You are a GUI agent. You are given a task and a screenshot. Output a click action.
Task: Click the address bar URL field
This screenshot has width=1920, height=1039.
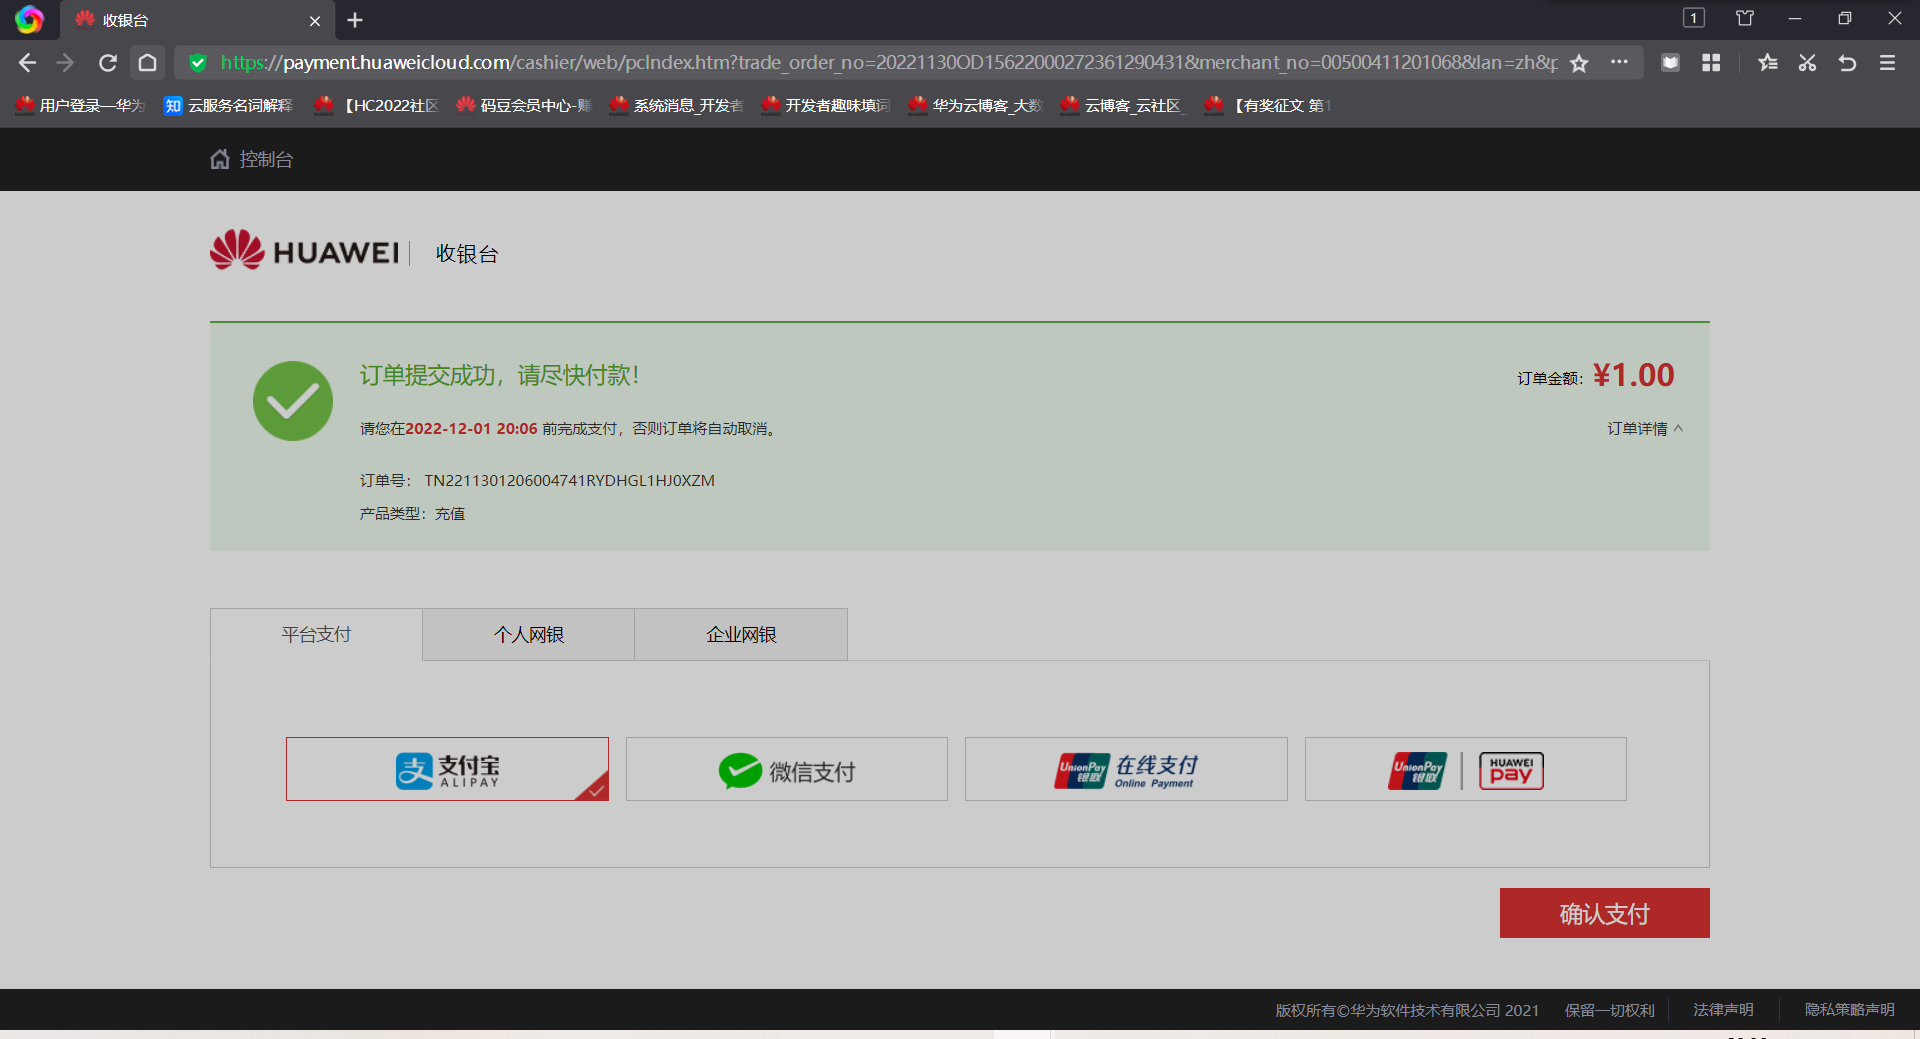(x=888, y=63)
